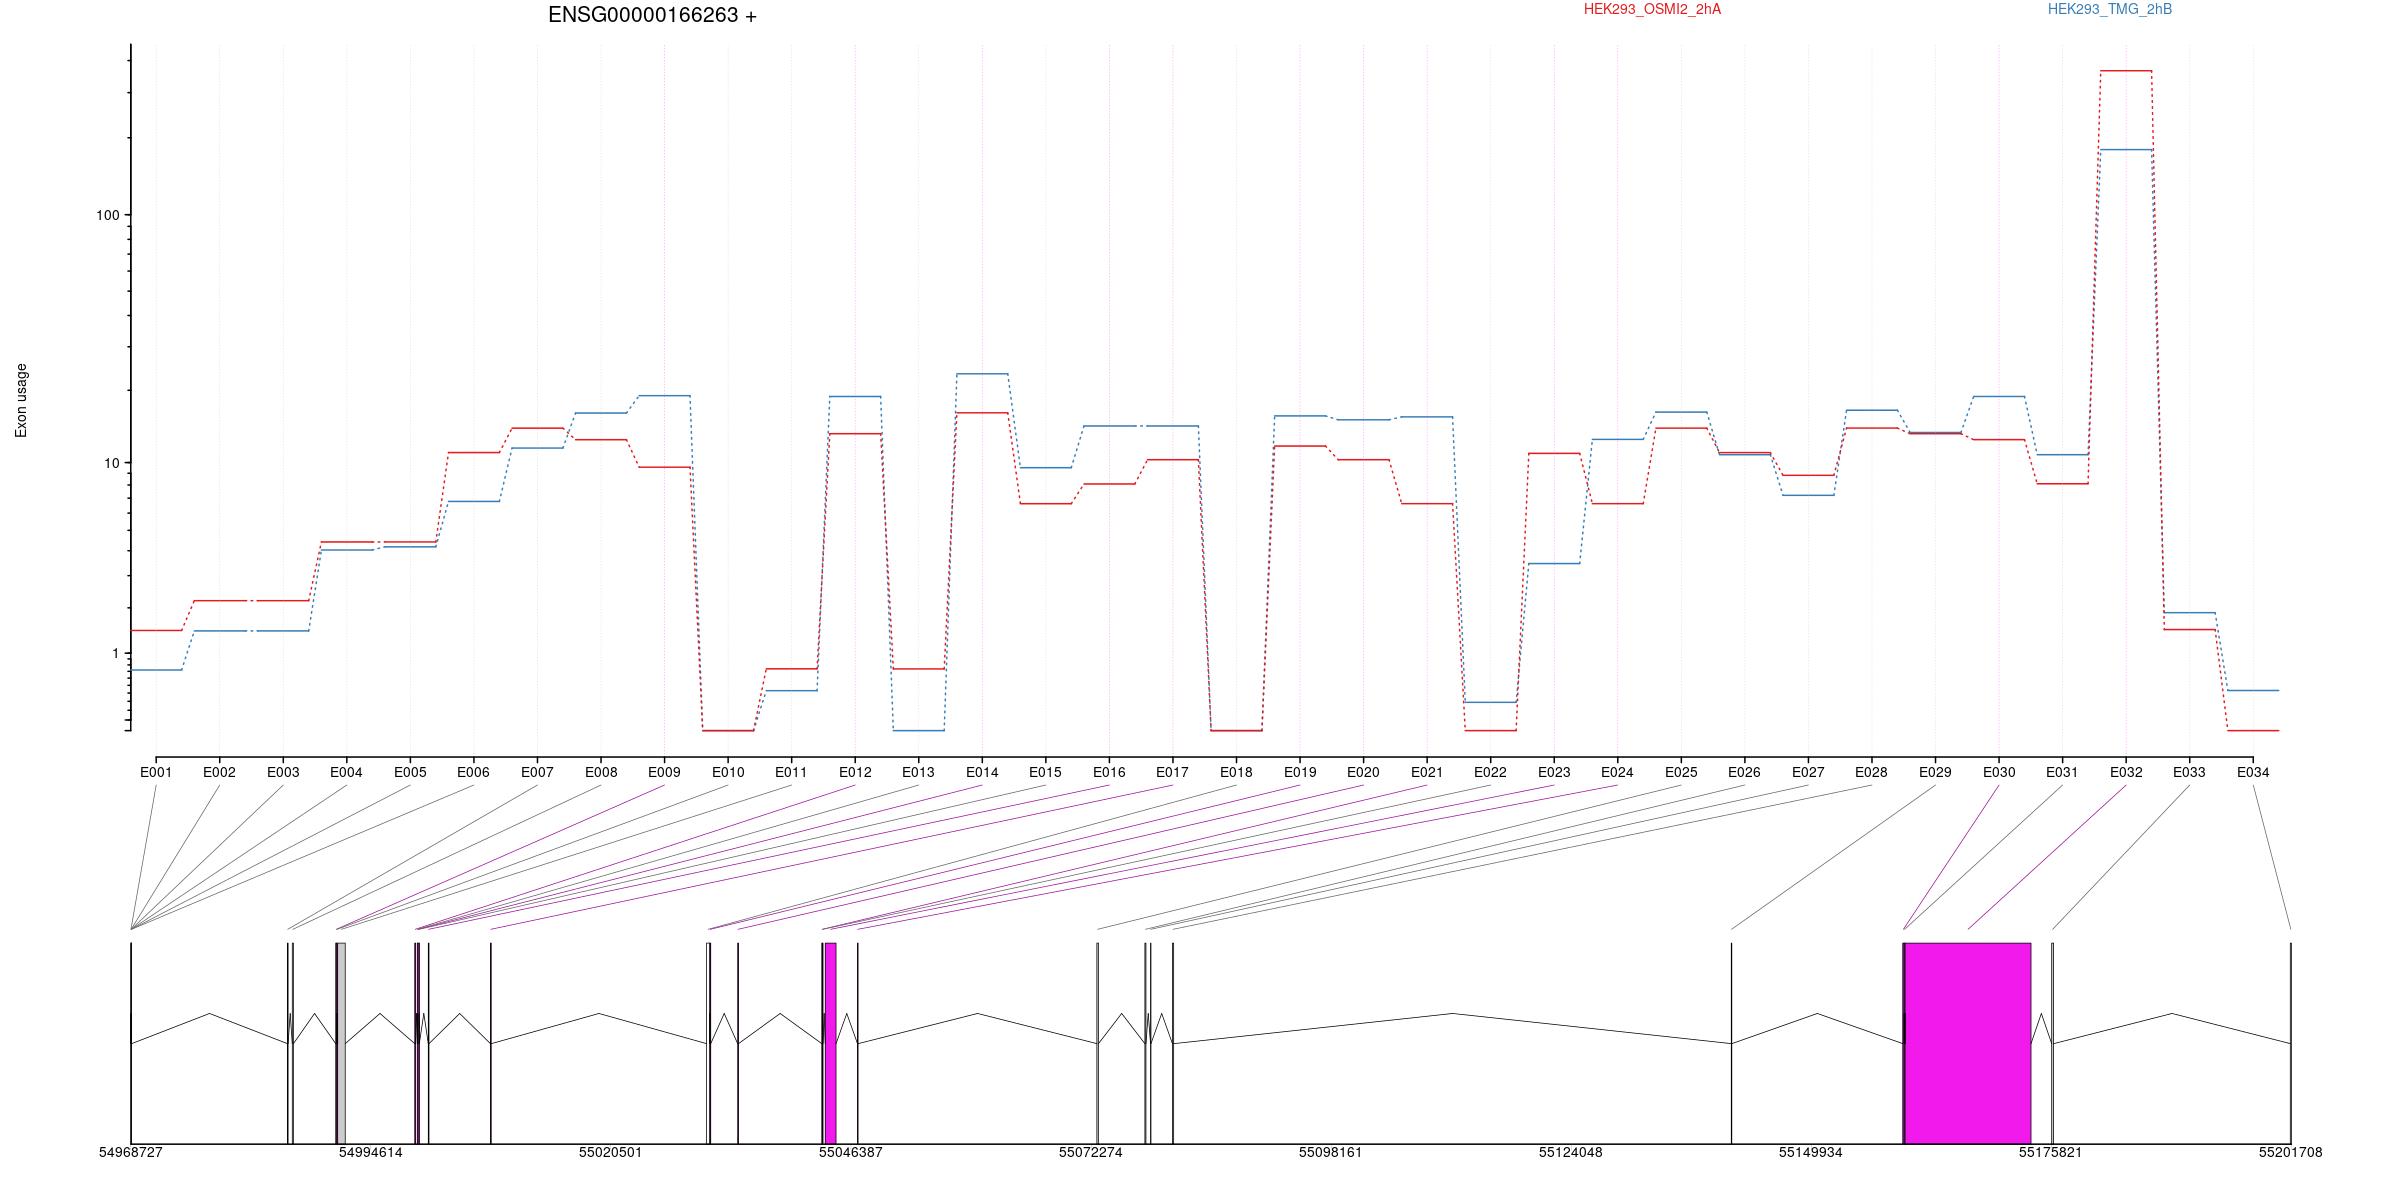Click exon label E027
The height and width of the screenshot is (1200, 2400).
[x=1808, y=772]
